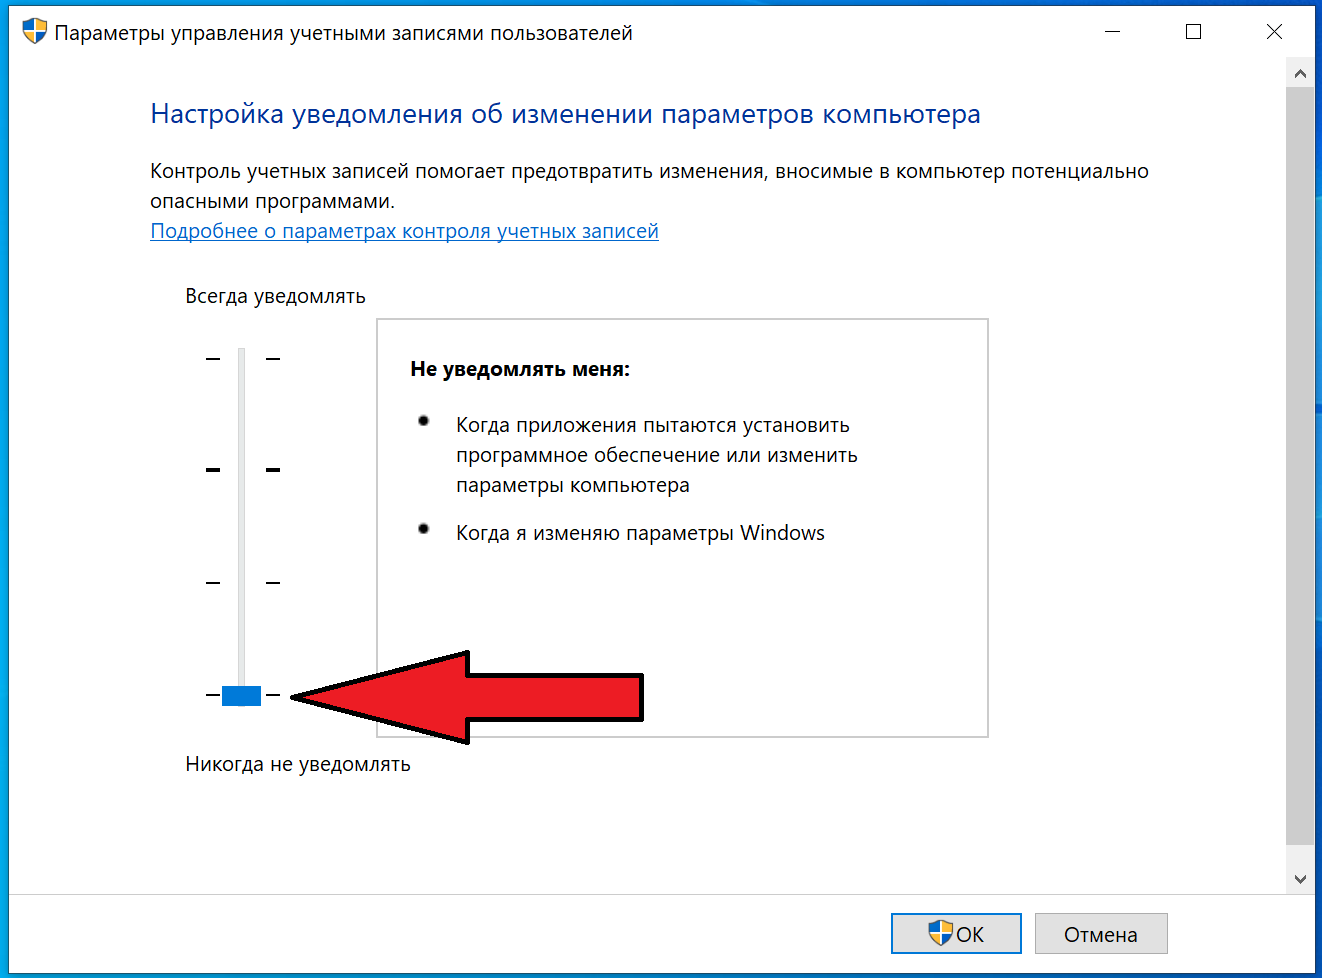Click the UAC shield icon in title bar
The width and height of the screenshot is (1322, 978).
tap(34, 32)
